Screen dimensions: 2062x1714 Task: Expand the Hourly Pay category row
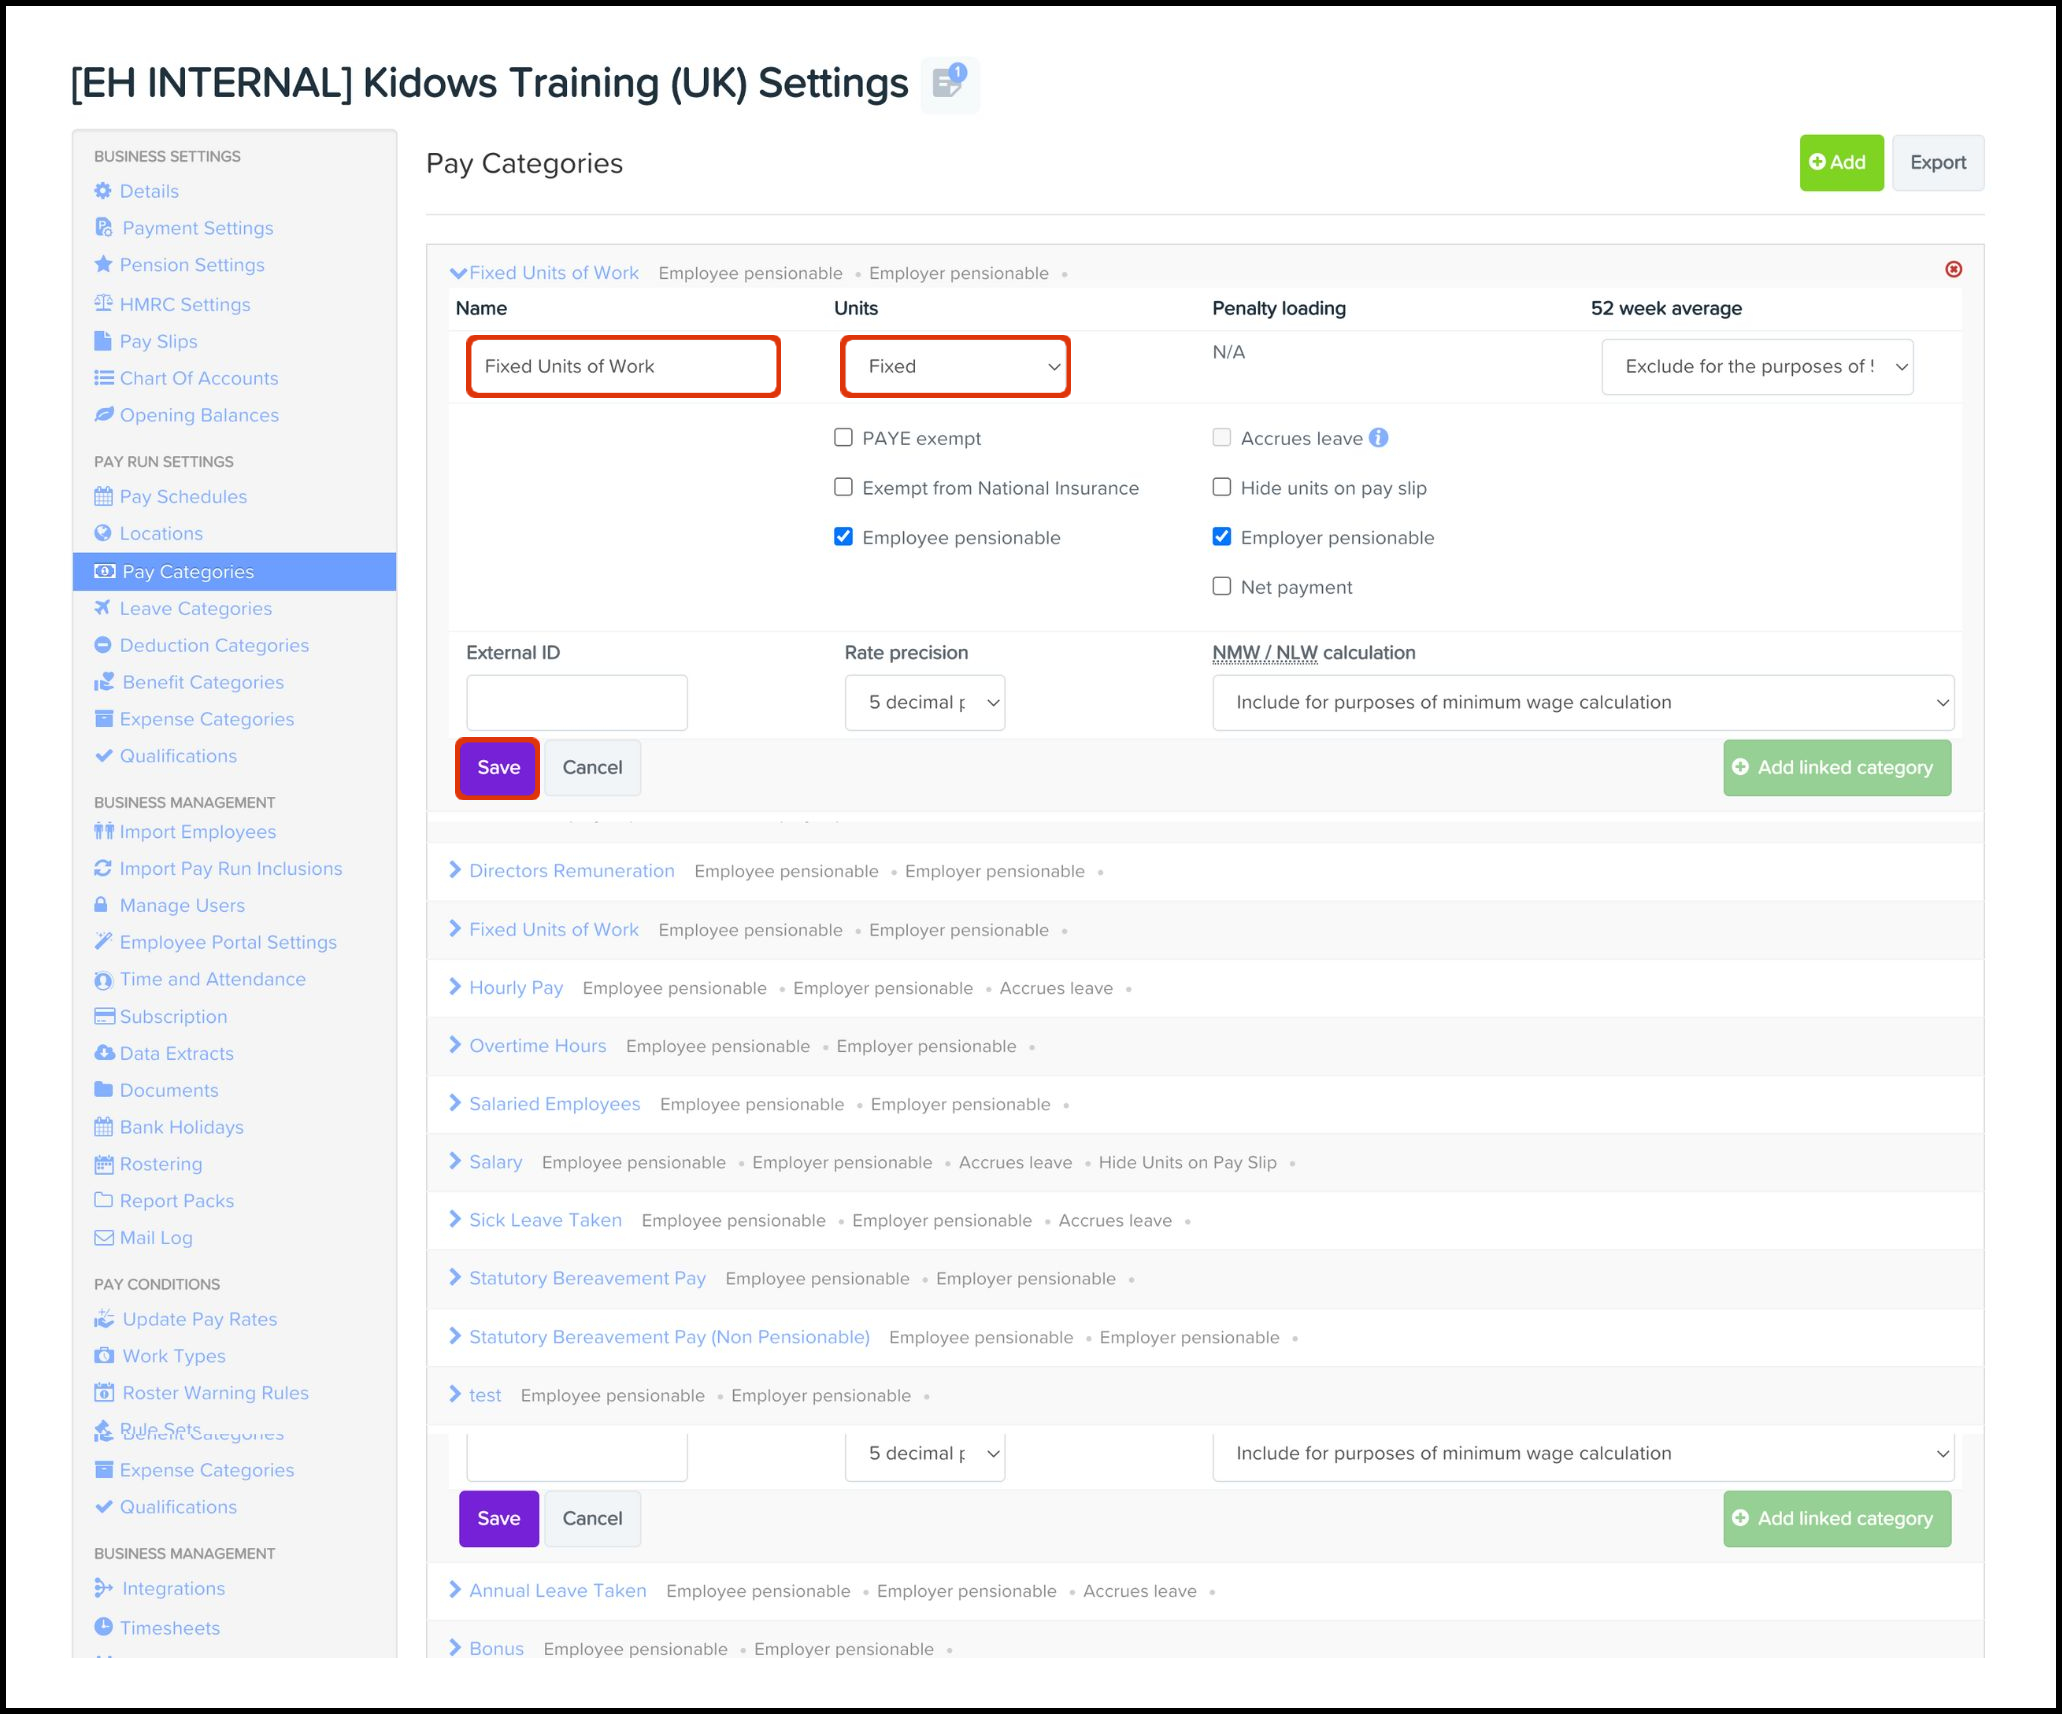(x=515, y=988)
